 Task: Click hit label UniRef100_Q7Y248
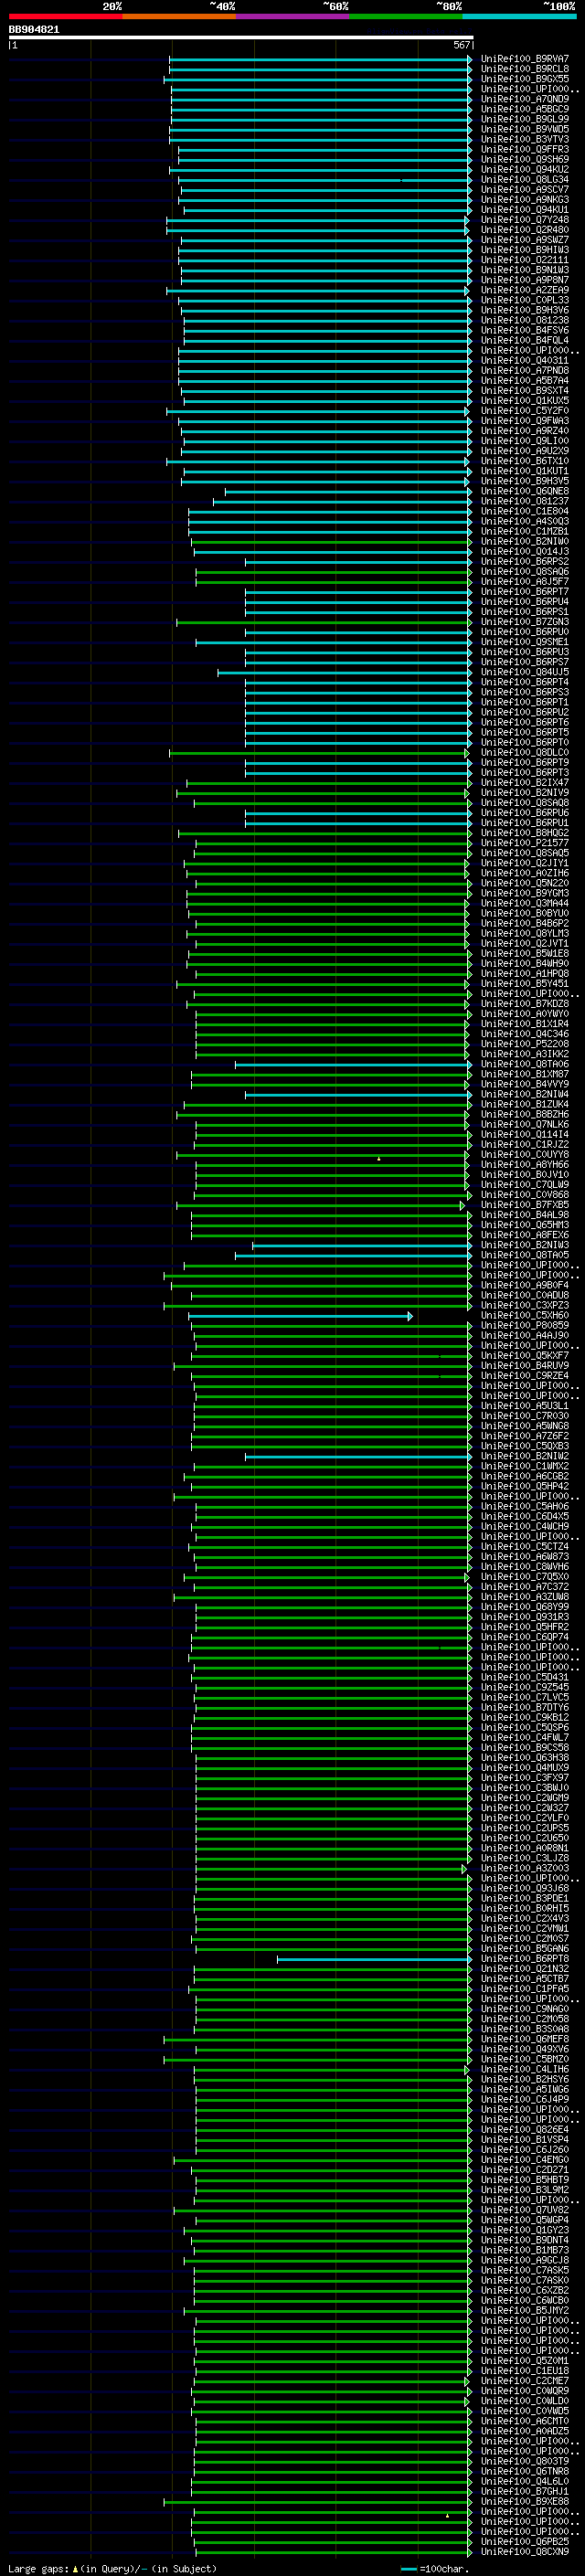pyautogui.click(x=525, y=220)
